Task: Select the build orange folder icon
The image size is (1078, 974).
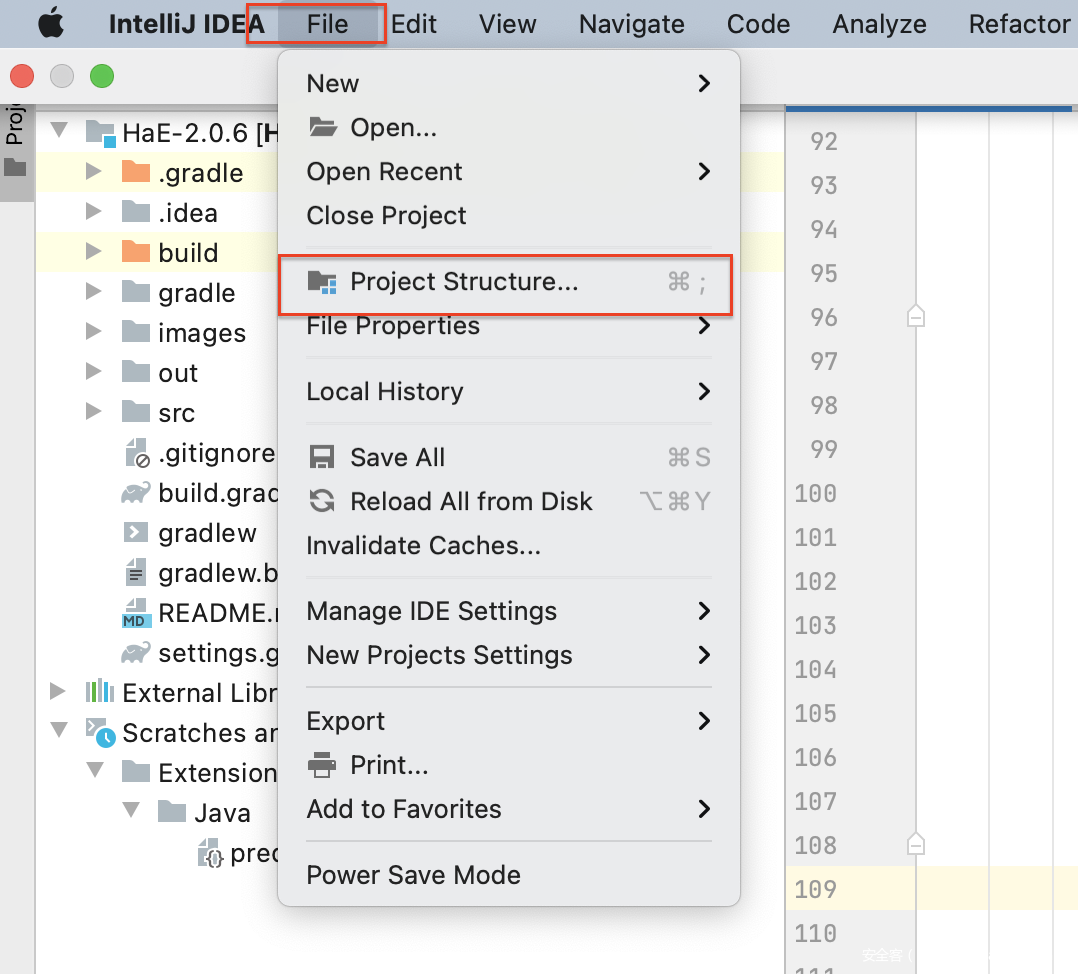Action: 135,251
